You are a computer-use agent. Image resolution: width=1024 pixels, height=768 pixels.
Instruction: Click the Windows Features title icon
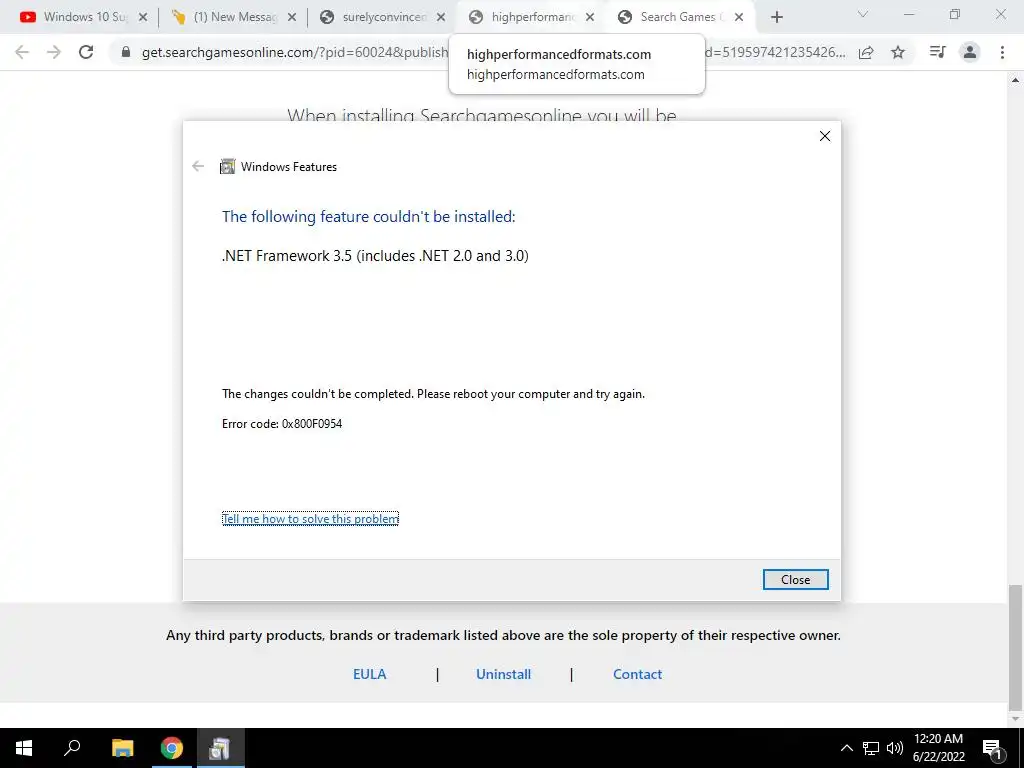[227, 167]
